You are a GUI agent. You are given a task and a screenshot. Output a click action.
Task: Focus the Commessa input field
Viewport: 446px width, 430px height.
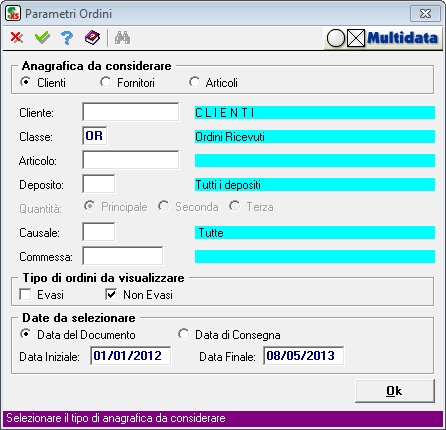click(123, 256)
